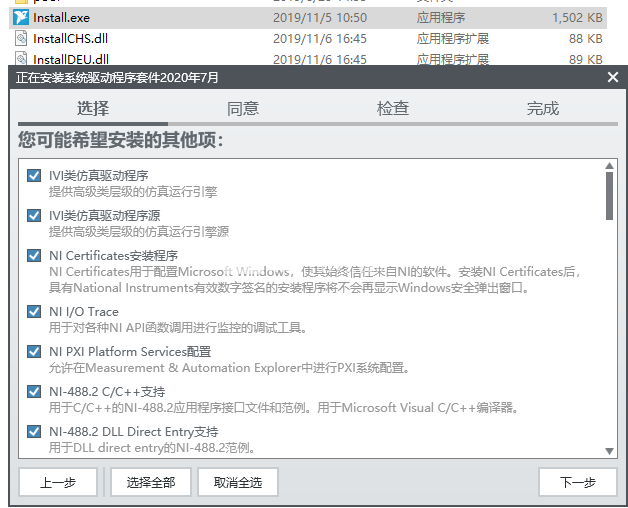Toggle NI-488.2 DLL Direct Entry支持 checkbox
Image resolution: width=628 pixels, height=508 pixels.
[x=34, y=432]
